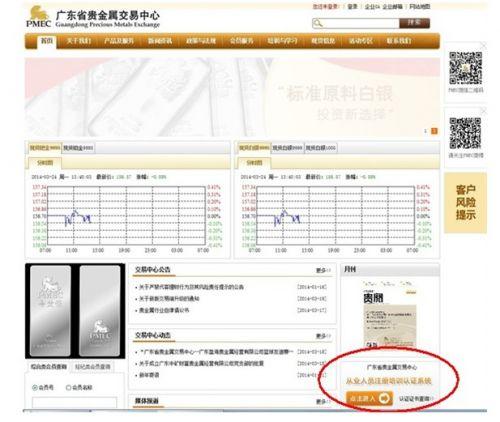Close the lower QR code panel
500x422 pixels.
483,111
